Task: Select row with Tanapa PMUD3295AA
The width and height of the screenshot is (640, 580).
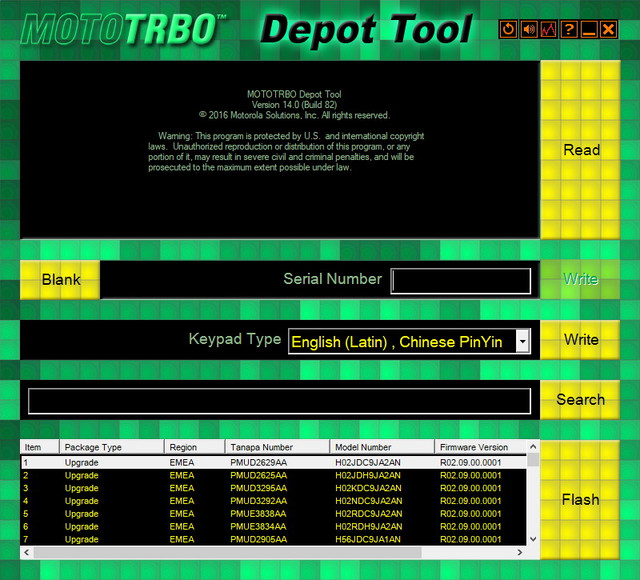Action: [x=273, y=488]
